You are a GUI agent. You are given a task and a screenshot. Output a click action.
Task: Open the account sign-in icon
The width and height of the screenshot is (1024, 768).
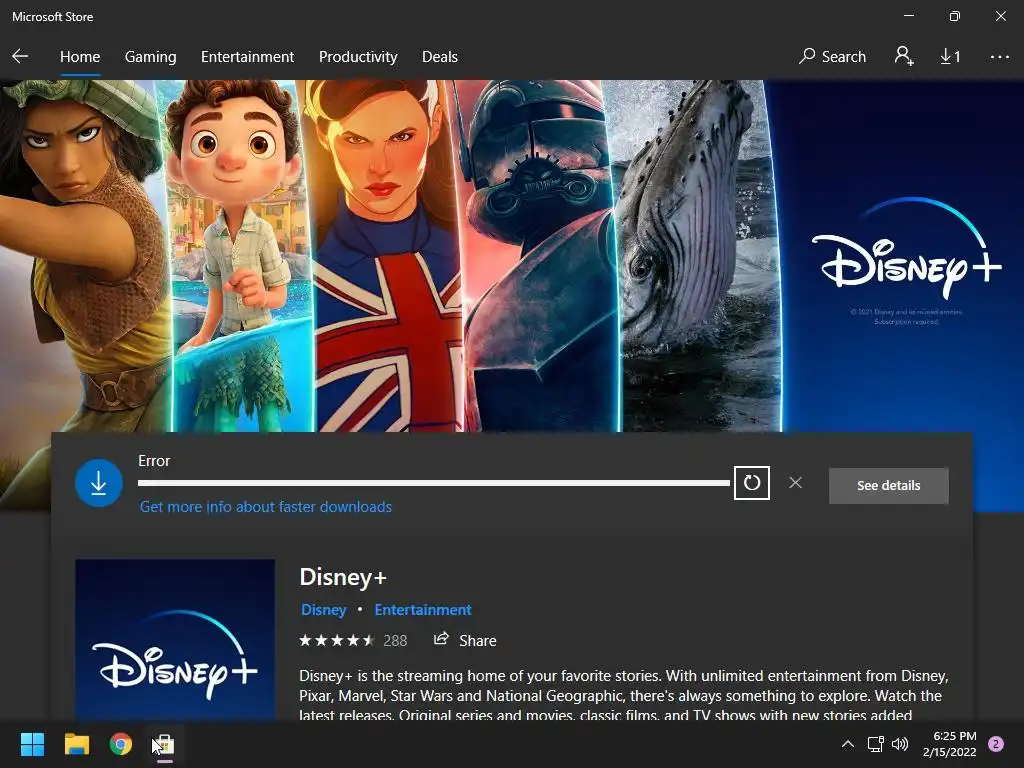pyautogui.click(x=904, y=56)
